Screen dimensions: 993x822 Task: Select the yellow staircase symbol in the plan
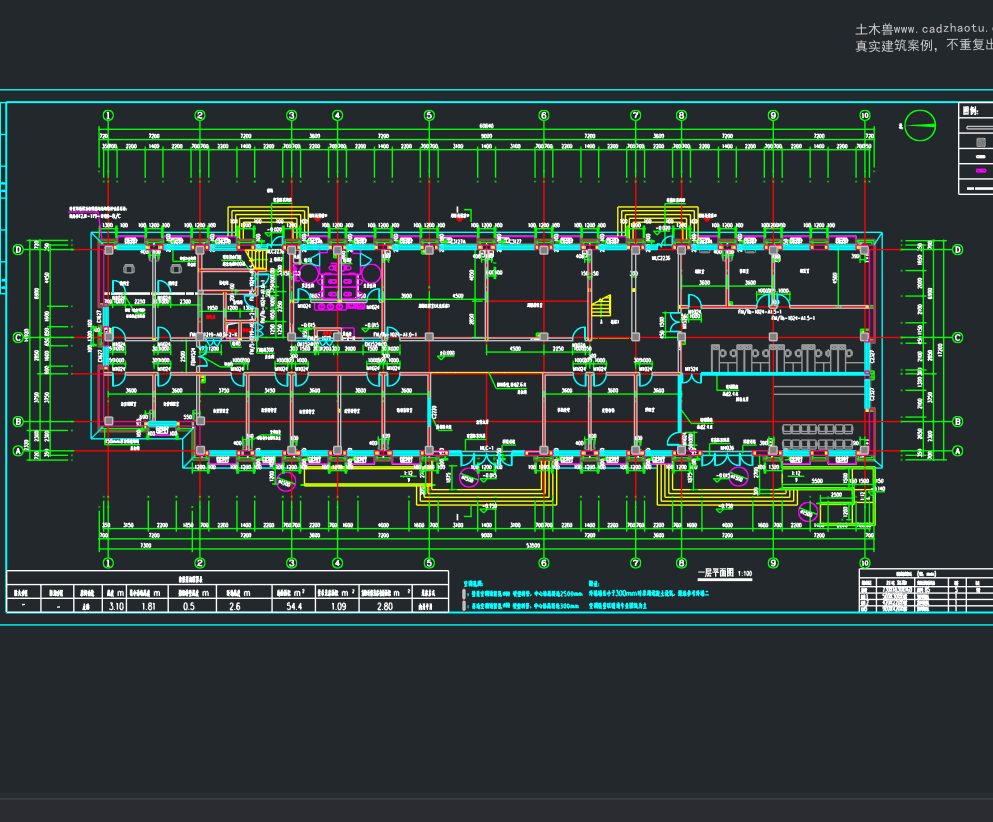pyautogui.click(x=602, y=307)
